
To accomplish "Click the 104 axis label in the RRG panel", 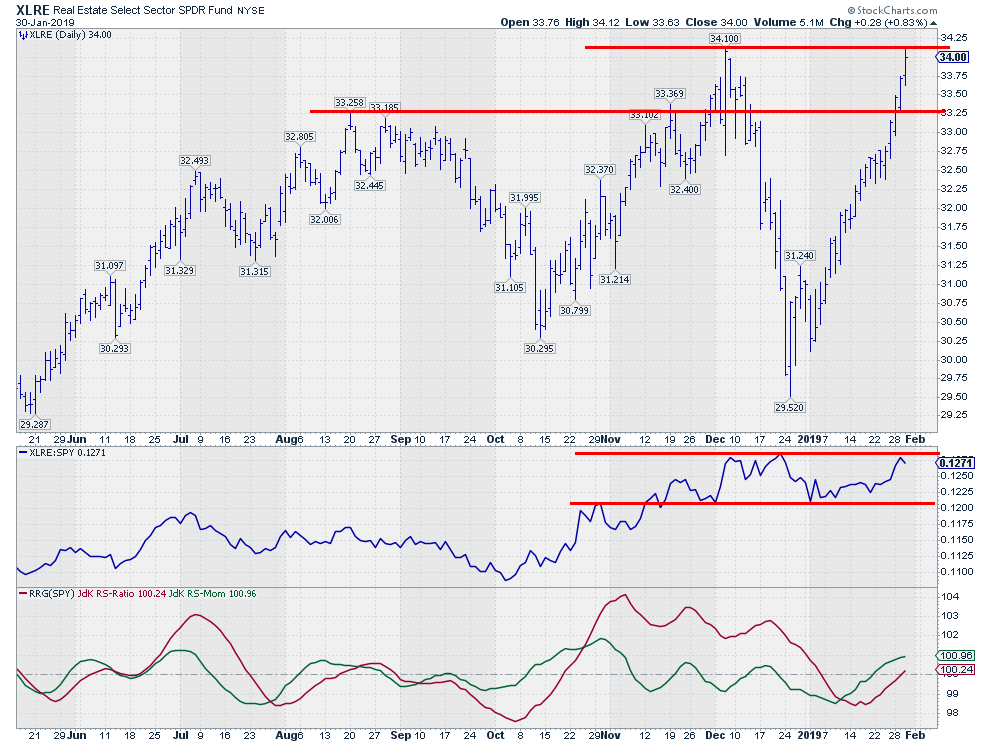I will click(x=950, y=597).
